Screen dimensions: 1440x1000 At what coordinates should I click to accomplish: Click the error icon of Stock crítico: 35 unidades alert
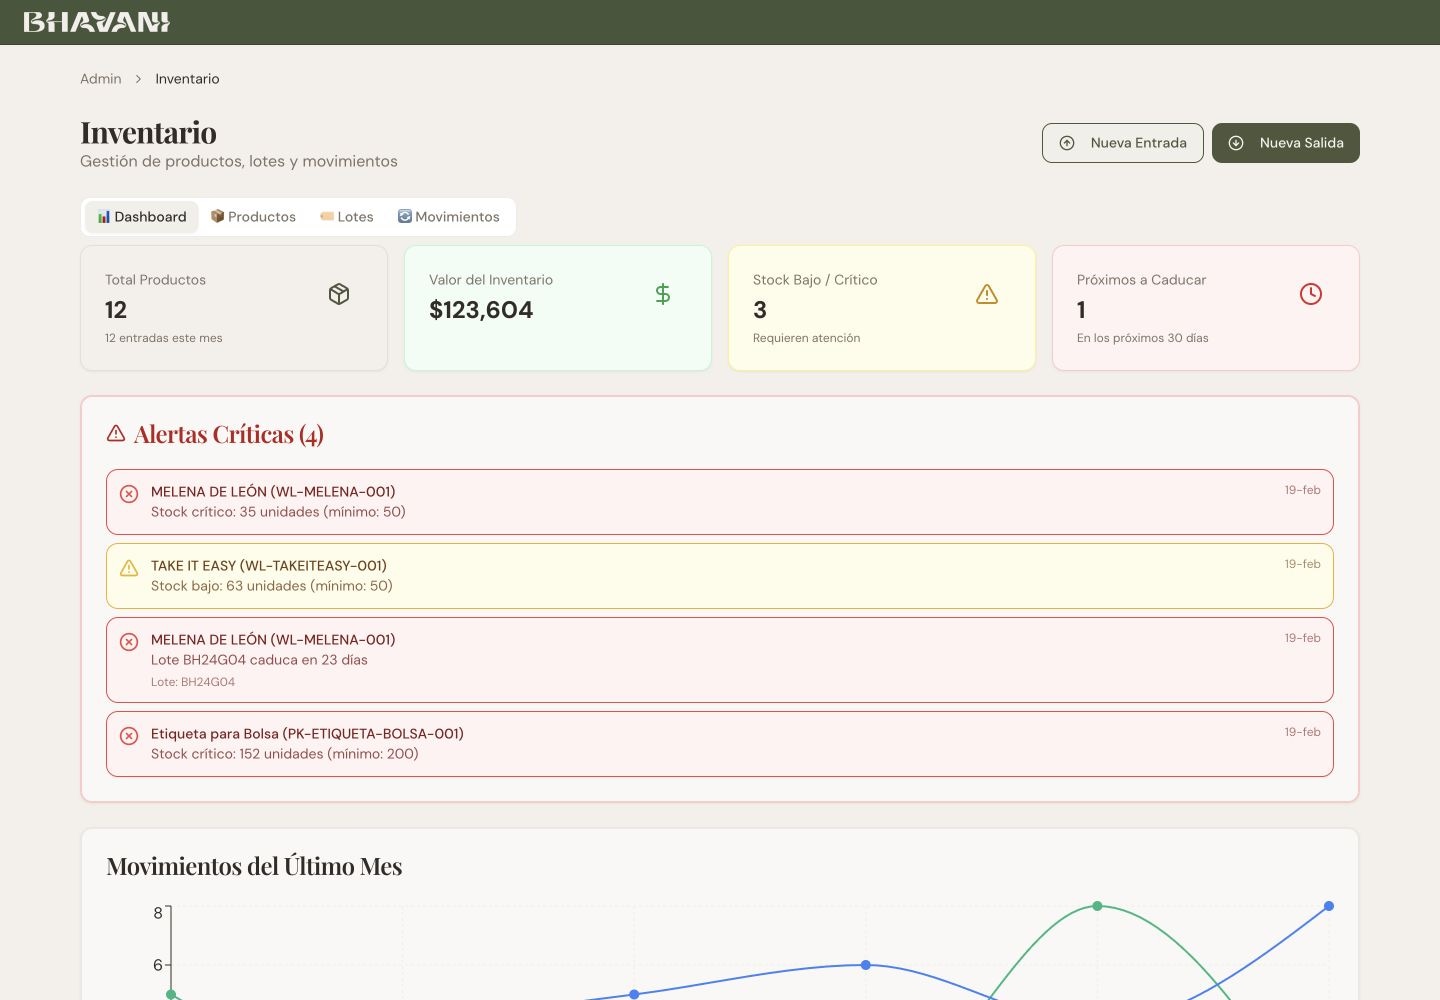click(x=129, y=494)
